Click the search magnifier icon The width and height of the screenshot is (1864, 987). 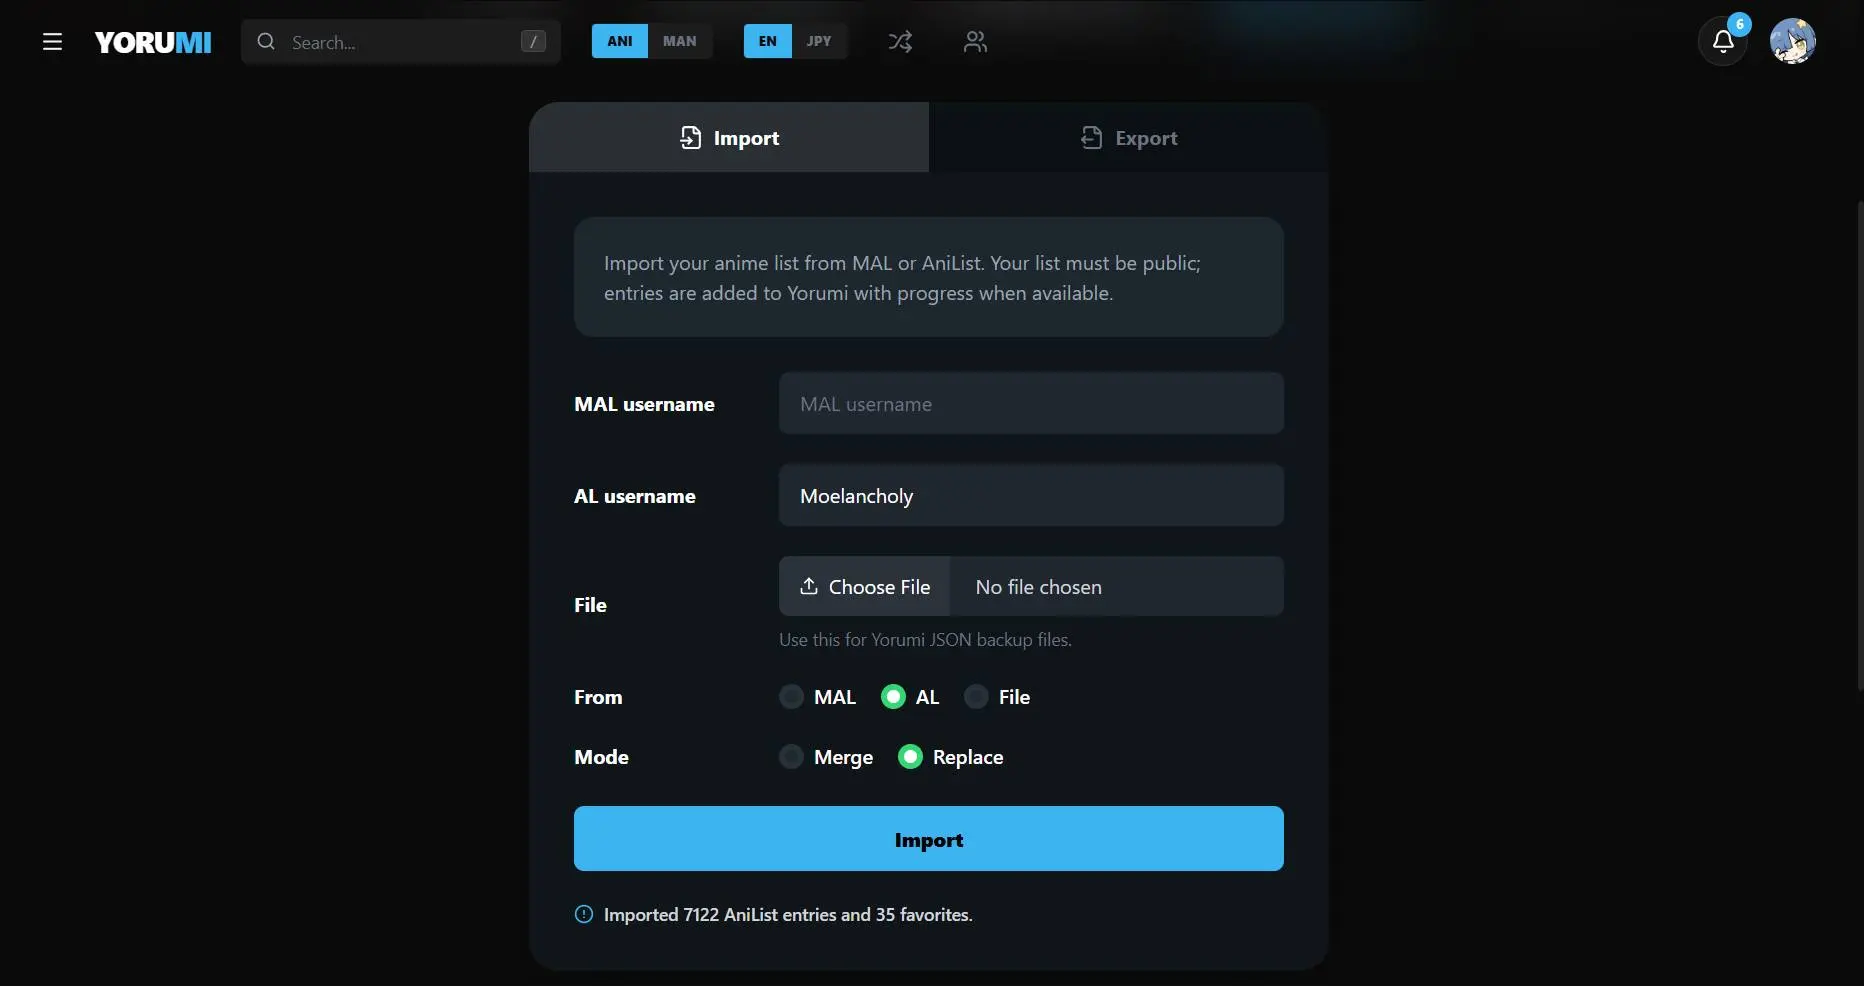click(x=266, y=42)
